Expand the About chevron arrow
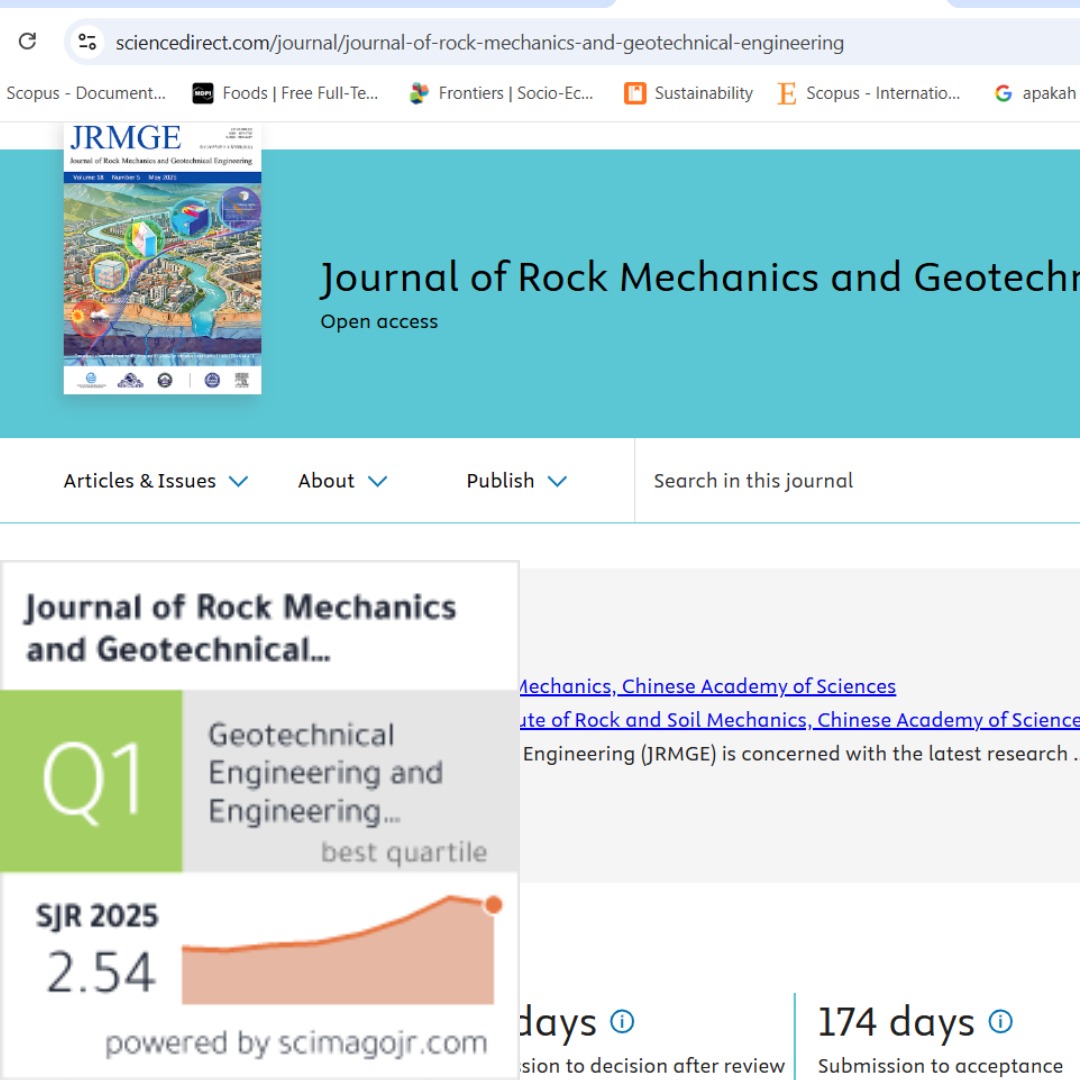Screen dimensions: 1080x1080 pos(377,481)
